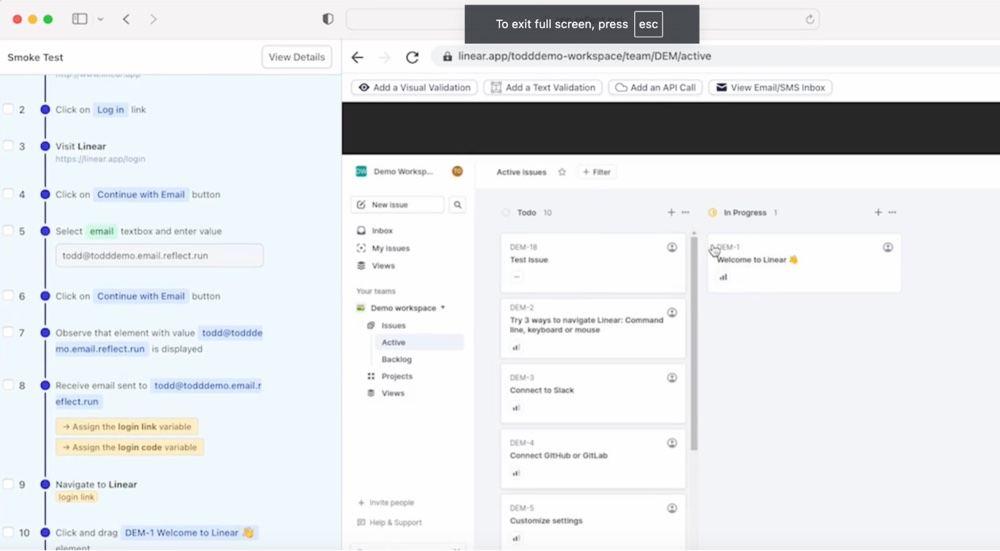Click the email value field in step 5
The height and width of the screenshot is (551, 1000).
(159, 255)
